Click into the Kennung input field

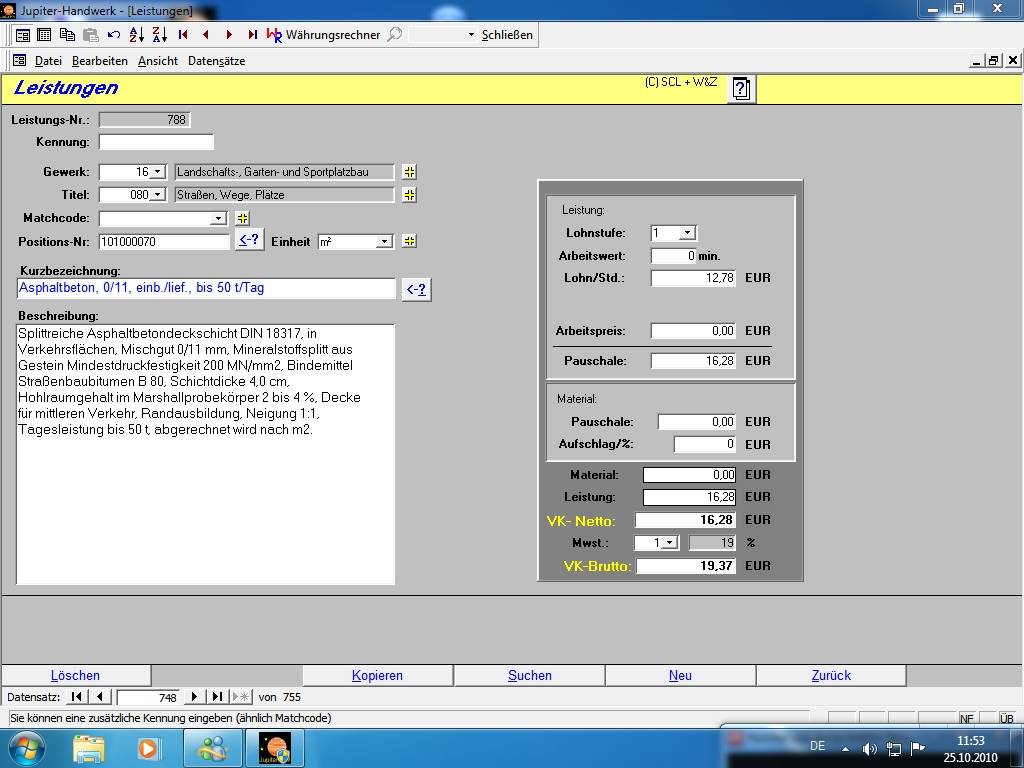(156, 142)
